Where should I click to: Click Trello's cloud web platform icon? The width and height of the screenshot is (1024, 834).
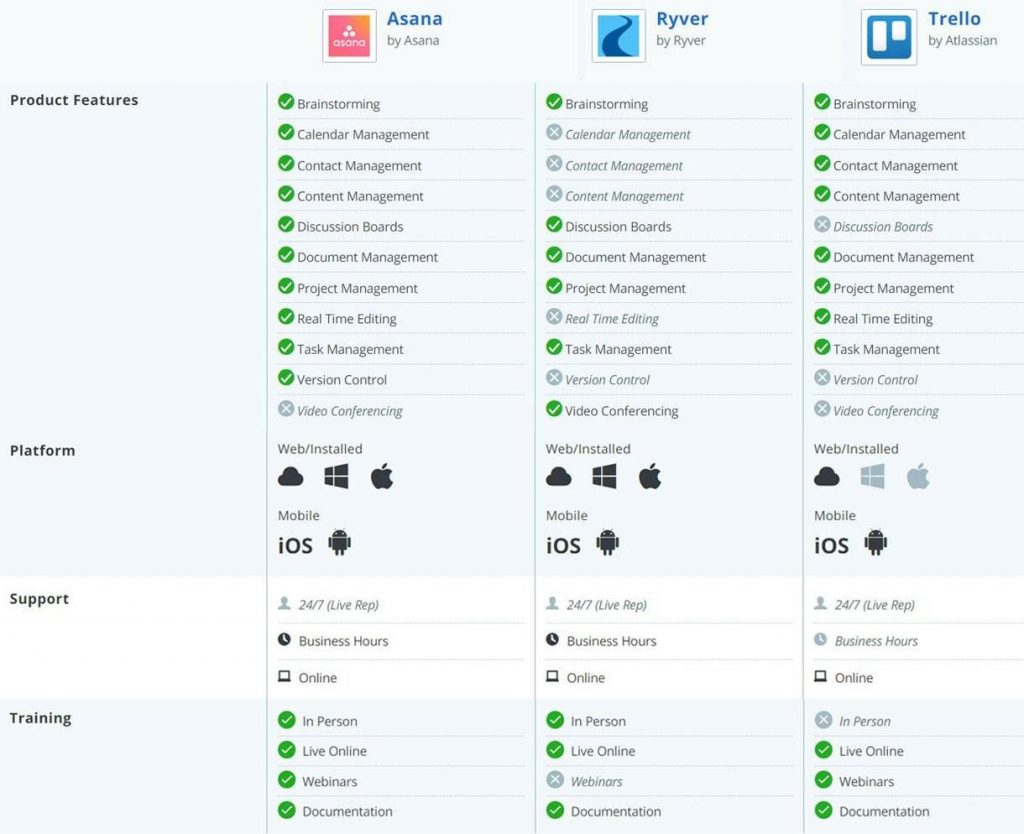point(827,477)
